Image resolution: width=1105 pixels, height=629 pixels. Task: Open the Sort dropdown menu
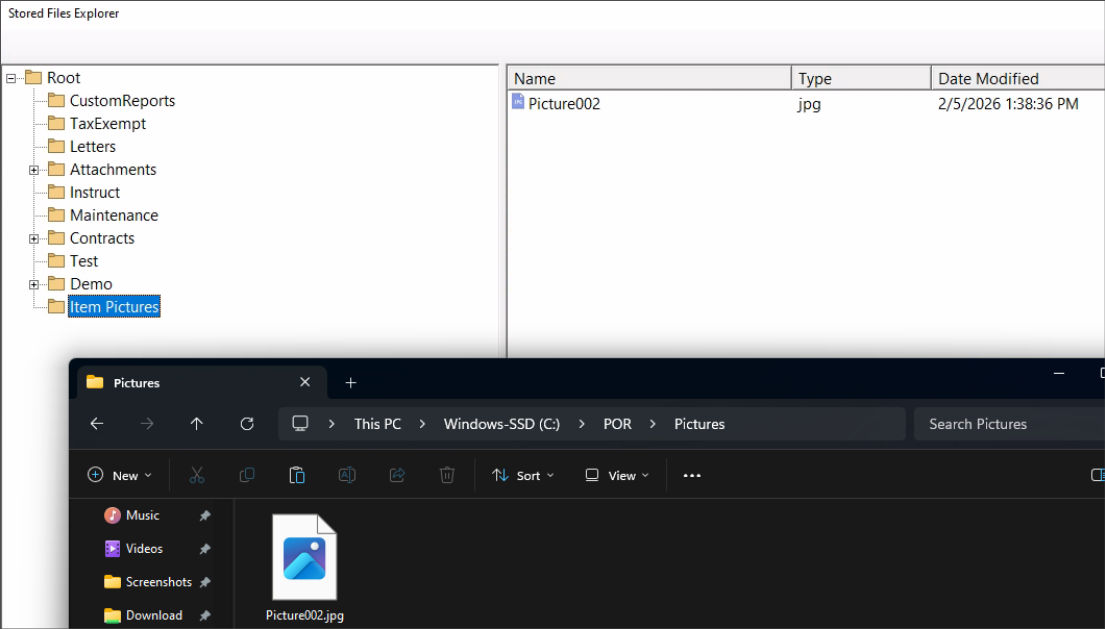point(523,476)
